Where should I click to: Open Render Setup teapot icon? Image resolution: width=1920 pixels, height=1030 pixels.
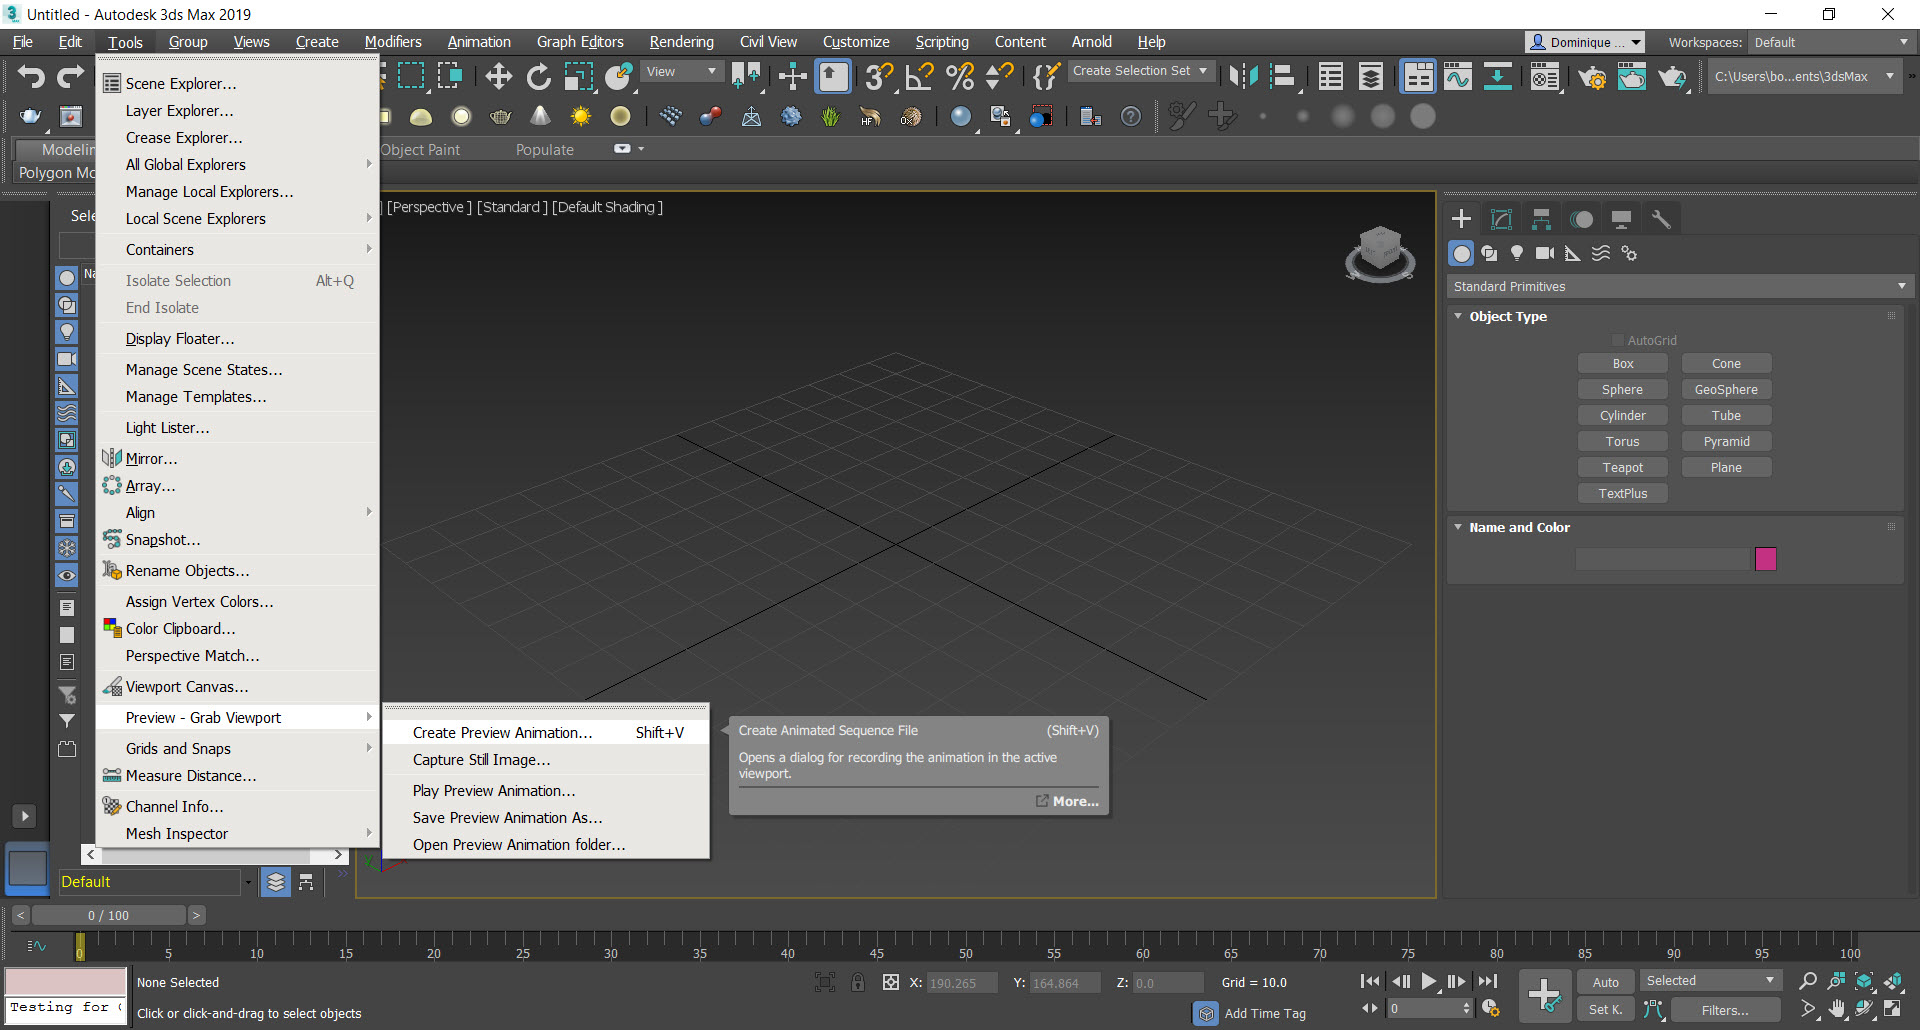(x=1592, y=77)
